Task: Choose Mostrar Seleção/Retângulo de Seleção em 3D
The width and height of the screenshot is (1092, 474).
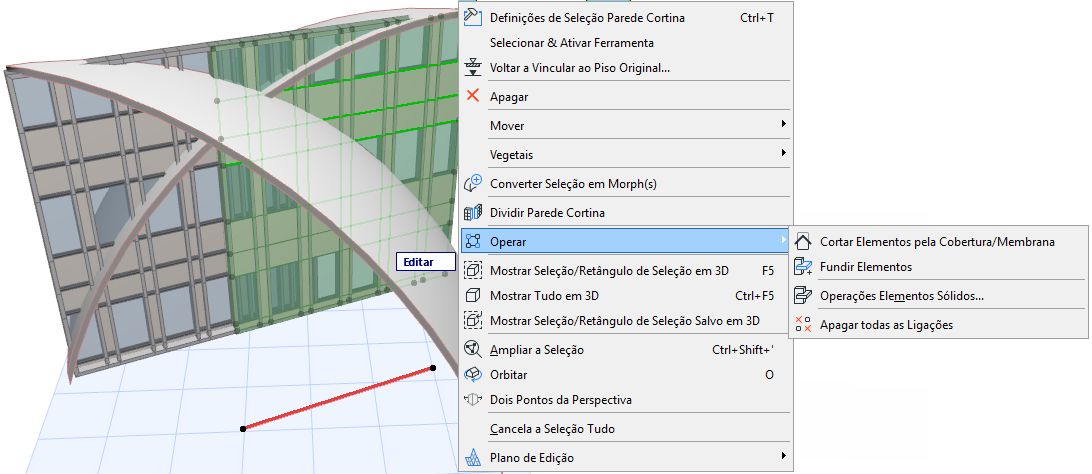Action: (626, 270)
